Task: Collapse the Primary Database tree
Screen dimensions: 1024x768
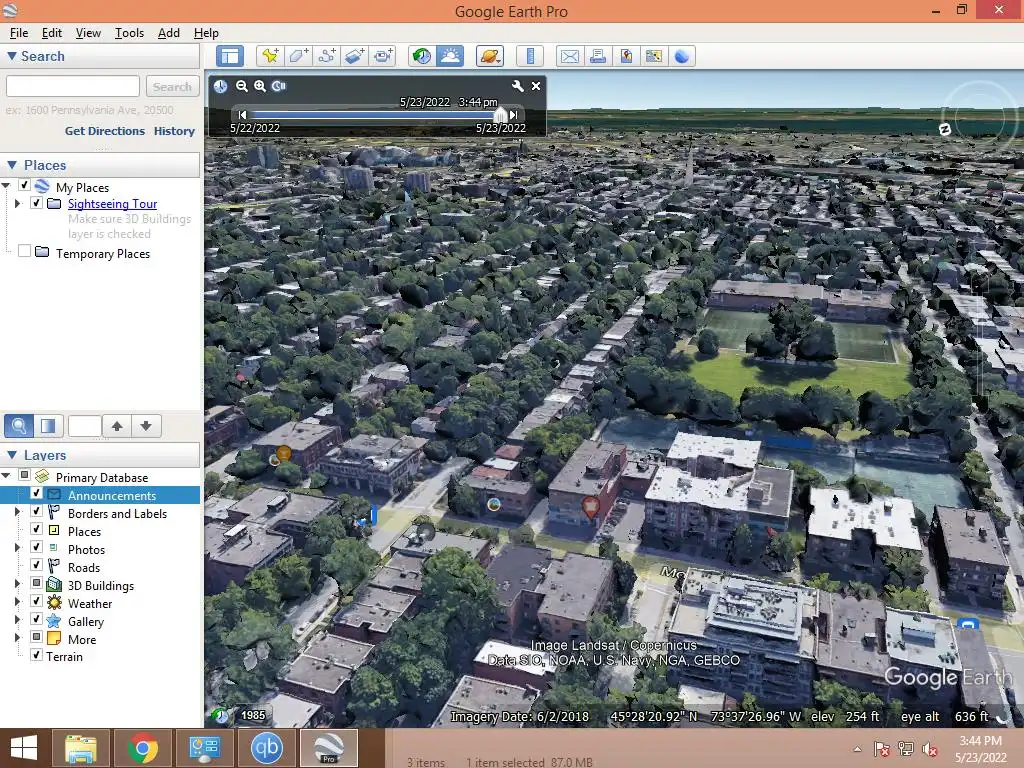Action: click(6, 476)
